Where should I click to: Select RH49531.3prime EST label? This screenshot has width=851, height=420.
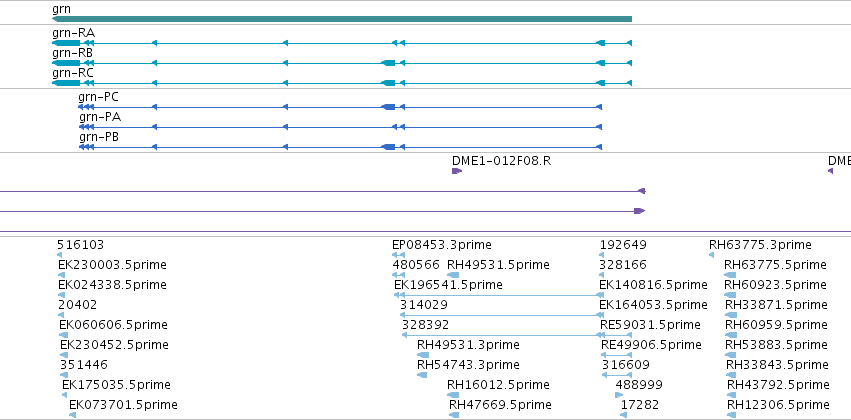tap(468, 345)
